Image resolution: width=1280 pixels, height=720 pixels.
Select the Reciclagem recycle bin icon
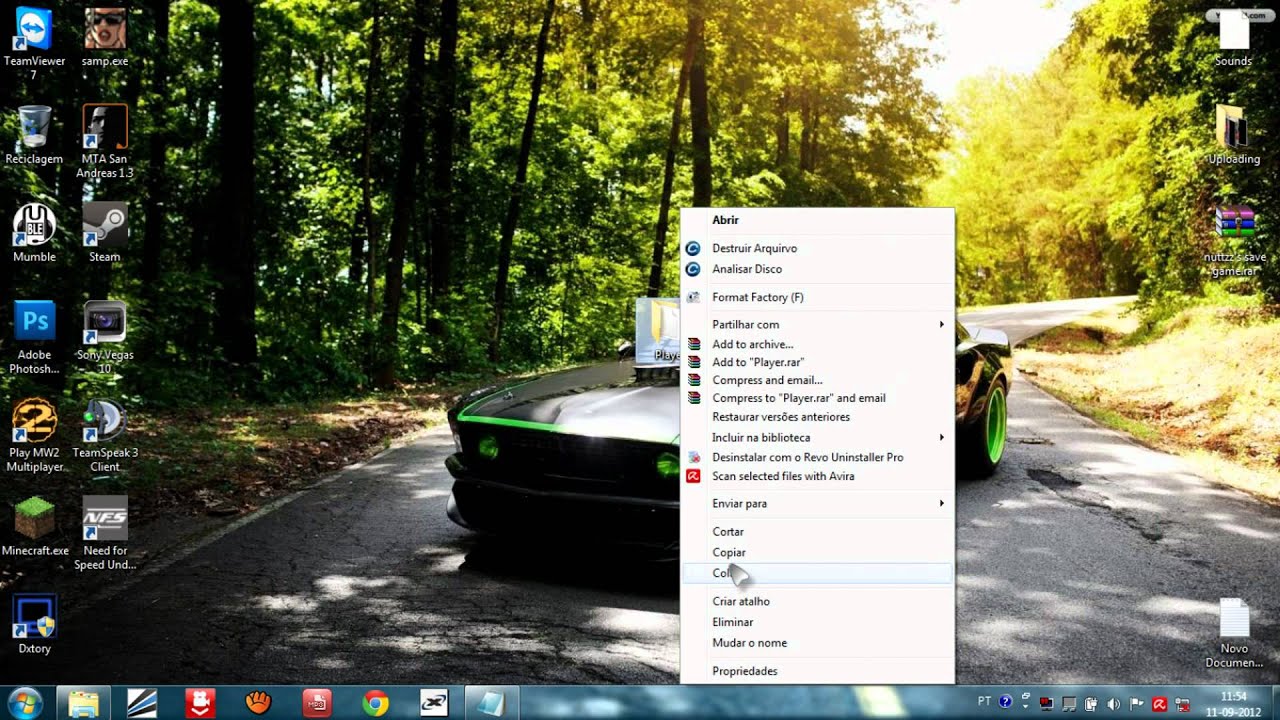point(34,135)
